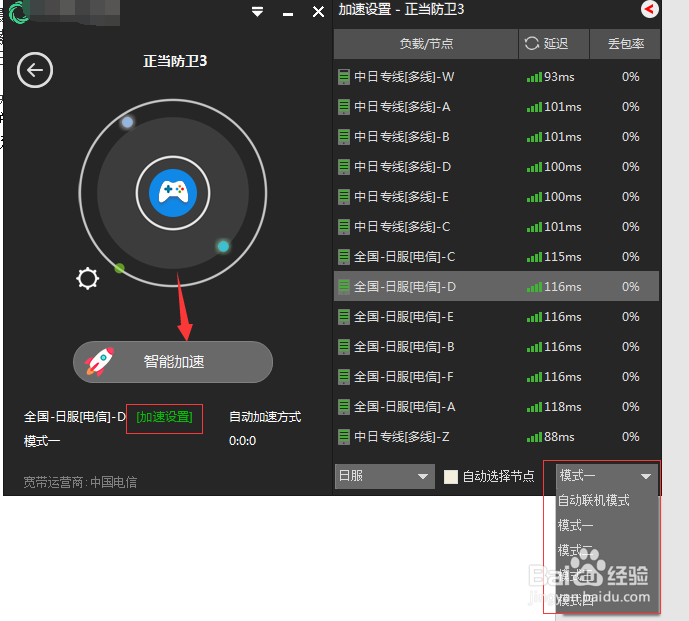Viewport: 689px width, 621px height.
Task: Open the [加速设置] link
Action: pyautogui.click(x=164, y=417)
